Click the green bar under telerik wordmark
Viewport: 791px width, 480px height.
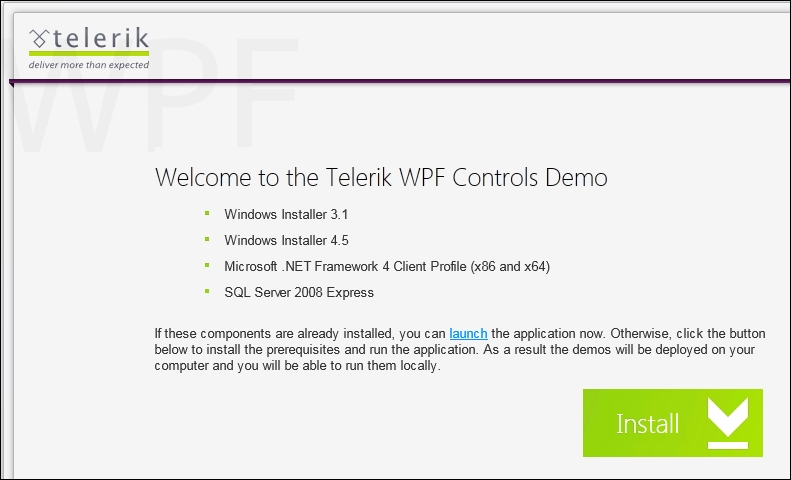pos(89,53)
